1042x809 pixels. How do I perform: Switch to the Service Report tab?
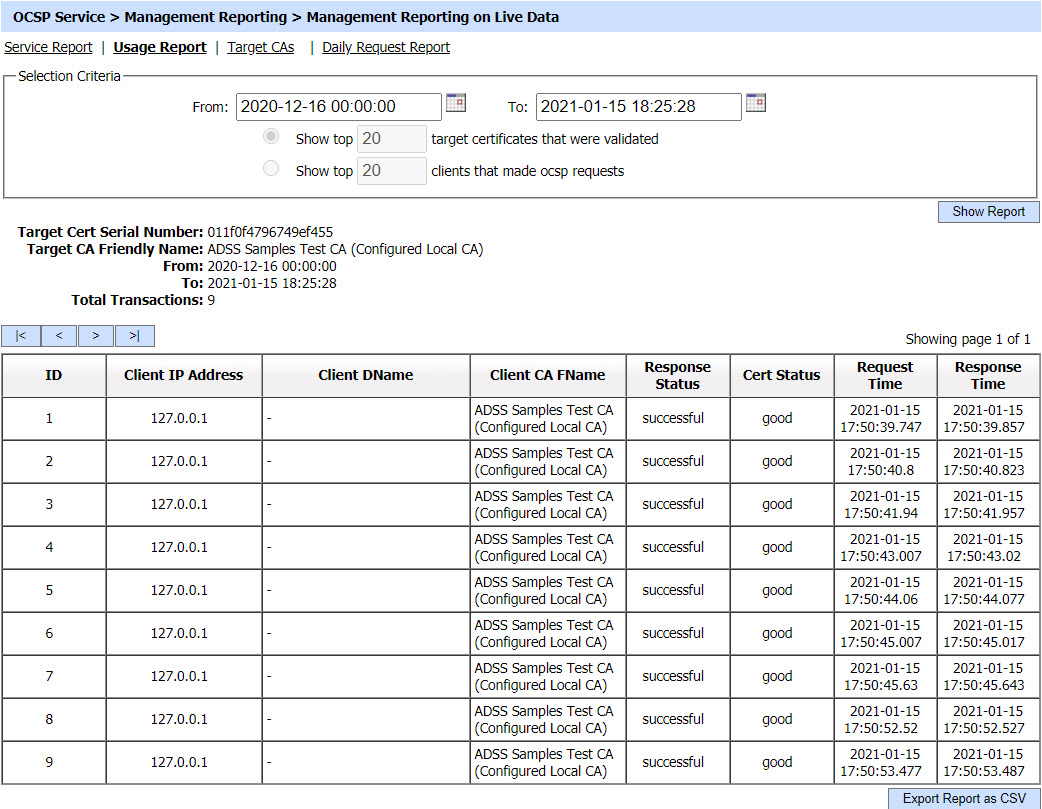(48, 47)
